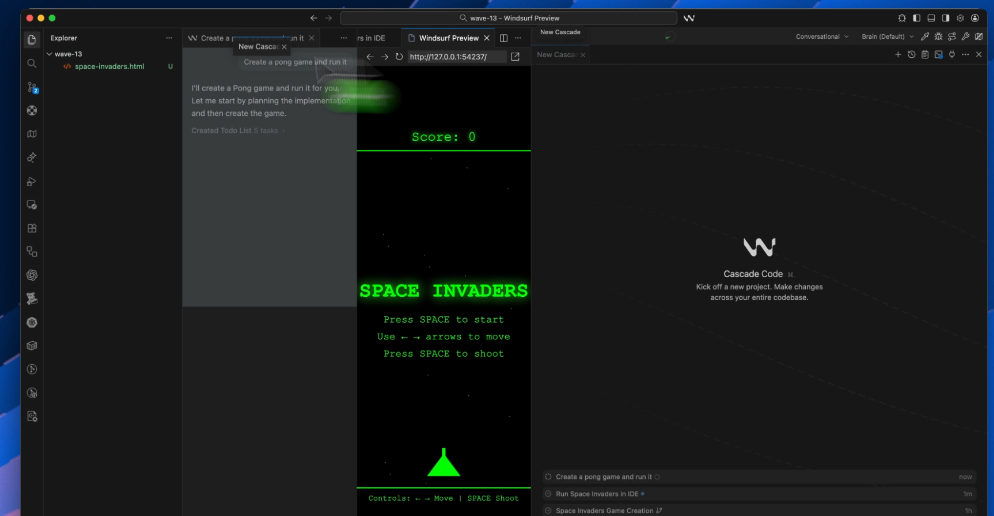Open conversation Run Space Invaders in IDE

758,494
